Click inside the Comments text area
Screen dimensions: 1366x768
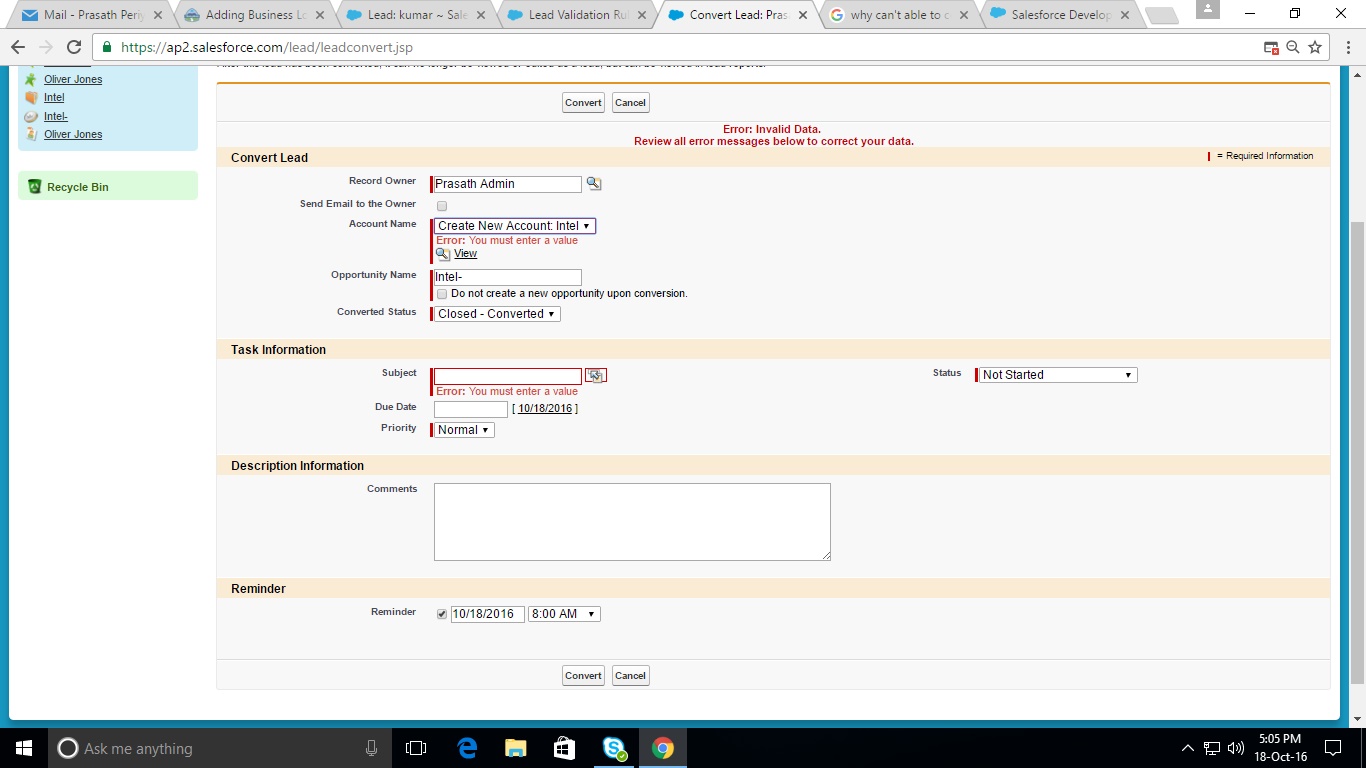coord(632,522)
